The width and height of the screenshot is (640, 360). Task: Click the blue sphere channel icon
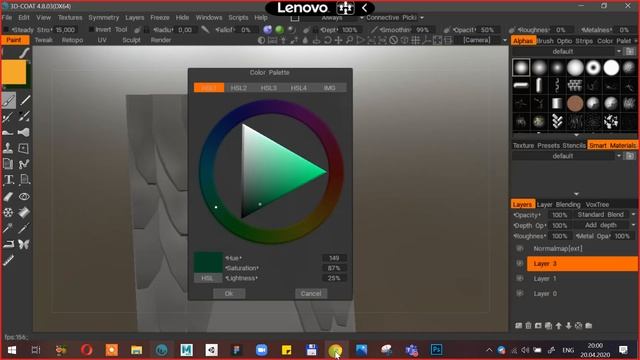click(x=268, y=29)
